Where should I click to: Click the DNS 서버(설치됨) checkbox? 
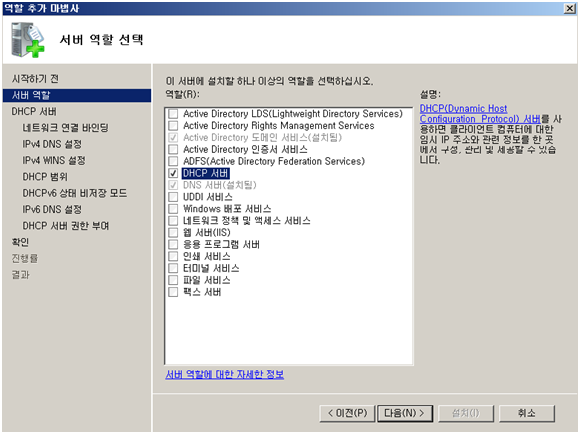pyautogui.click(x=173, y=185)
